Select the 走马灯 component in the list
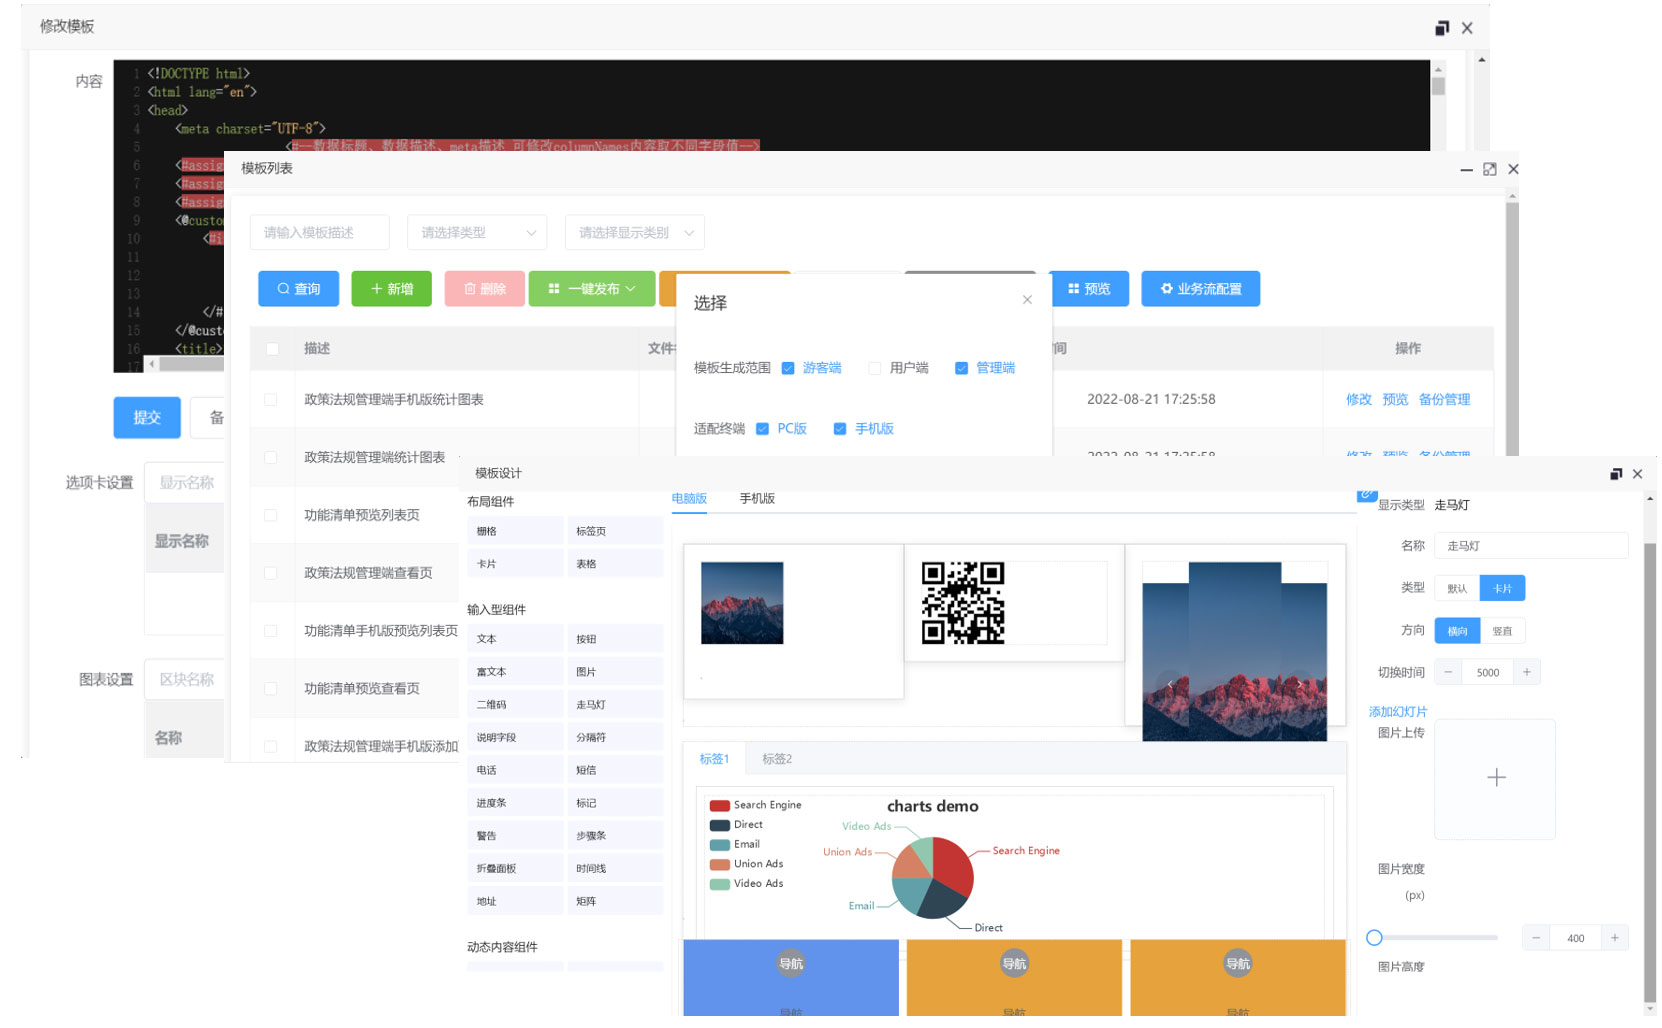The height and width of the screenshot is (1028, 1662). click(x=614, y=705)
